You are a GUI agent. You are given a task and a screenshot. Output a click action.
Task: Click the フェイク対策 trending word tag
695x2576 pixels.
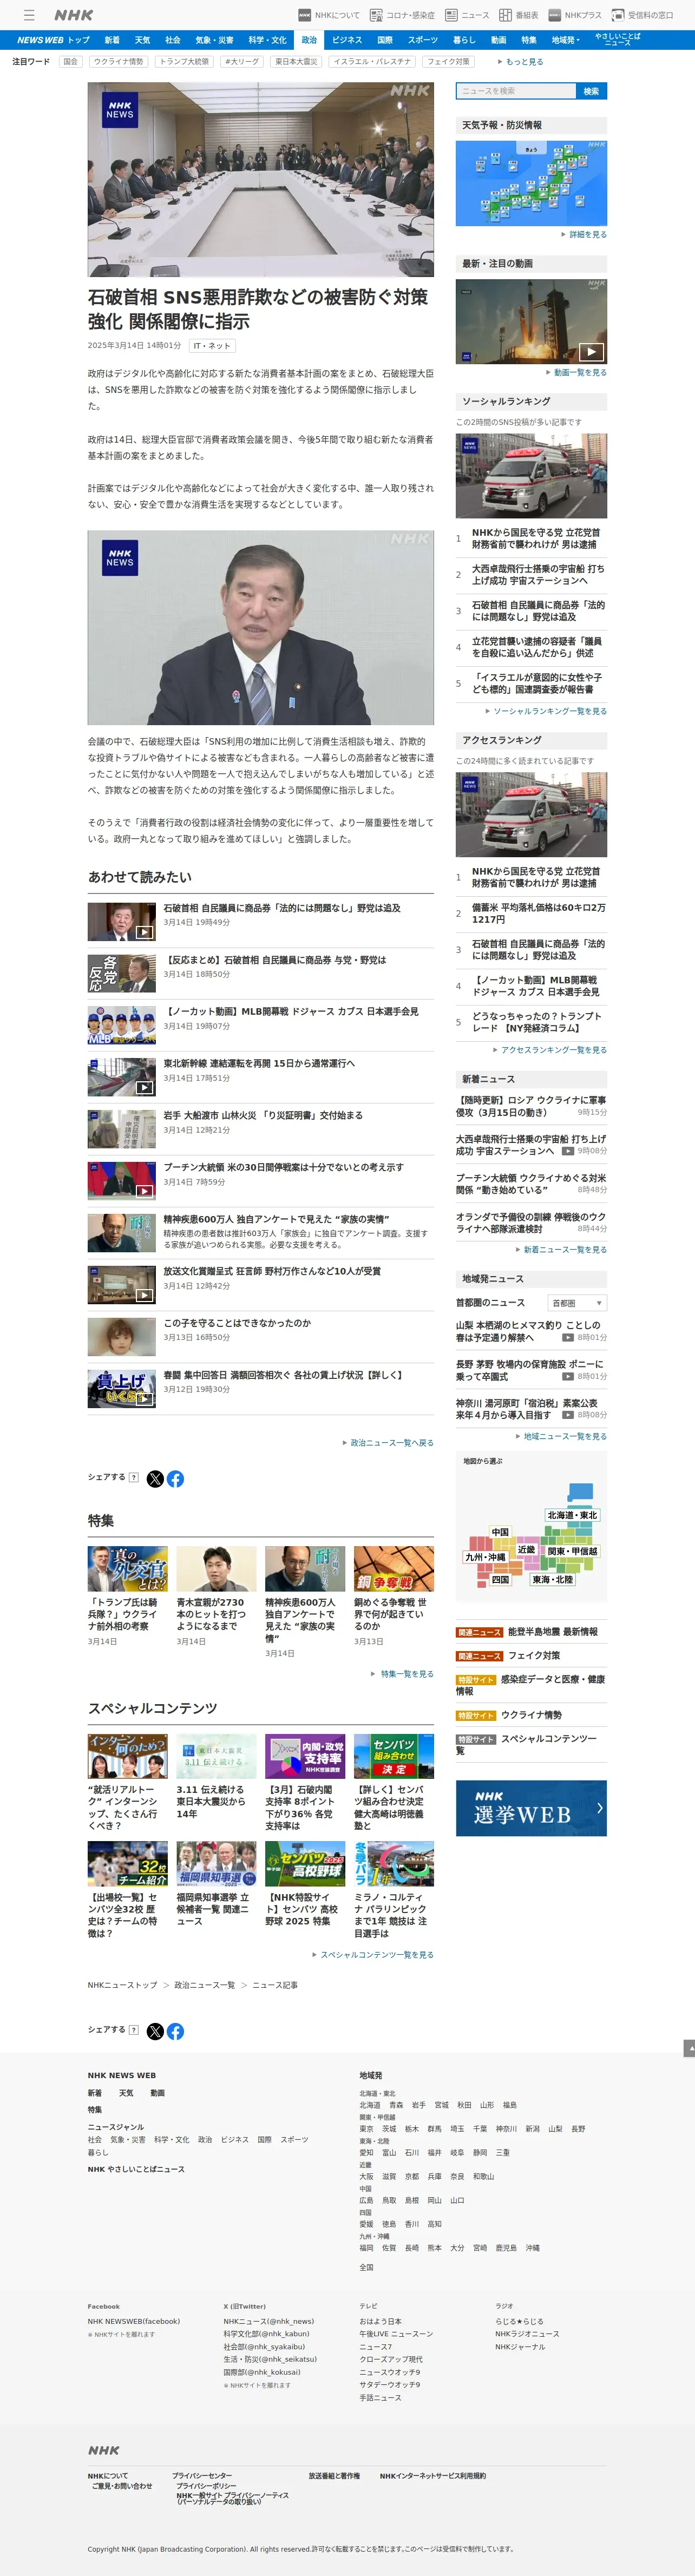[448, 61]
